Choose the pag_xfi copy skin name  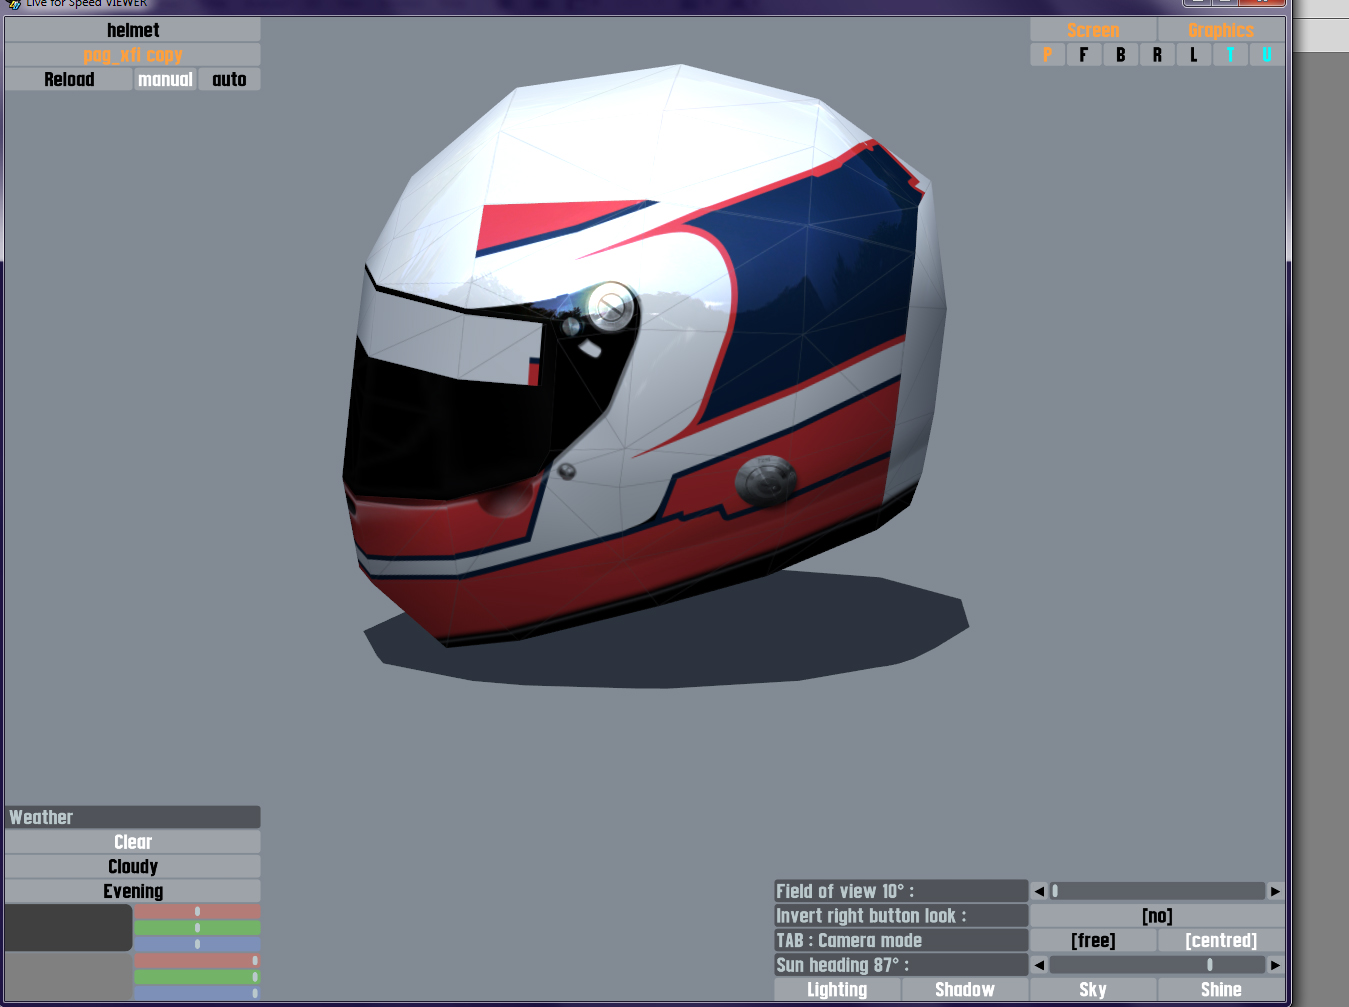tap(133, 55)
